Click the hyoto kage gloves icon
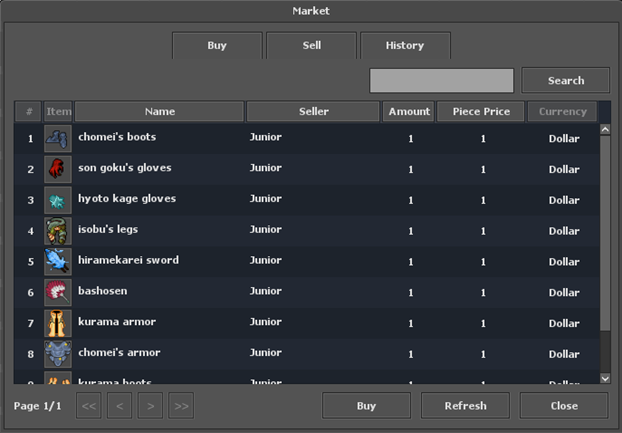 (58, 200)
